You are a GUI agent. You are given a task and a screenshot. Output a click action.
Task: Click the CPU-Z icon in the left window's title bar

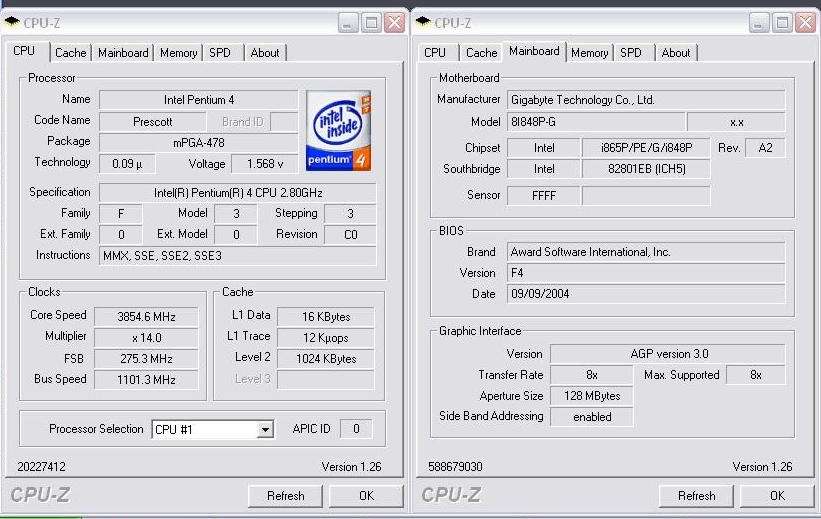pyautogui.click(x=12, y=22)
